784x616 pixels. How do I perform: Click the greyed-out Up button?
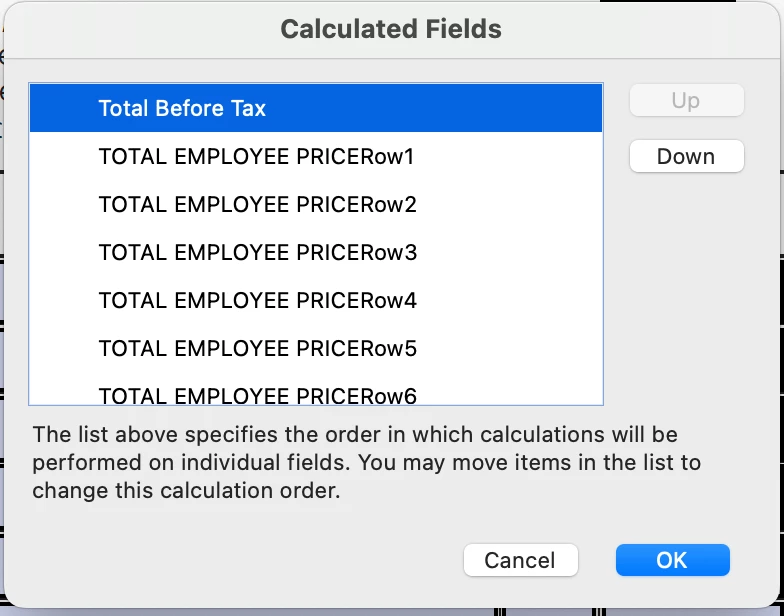point(686,100)
